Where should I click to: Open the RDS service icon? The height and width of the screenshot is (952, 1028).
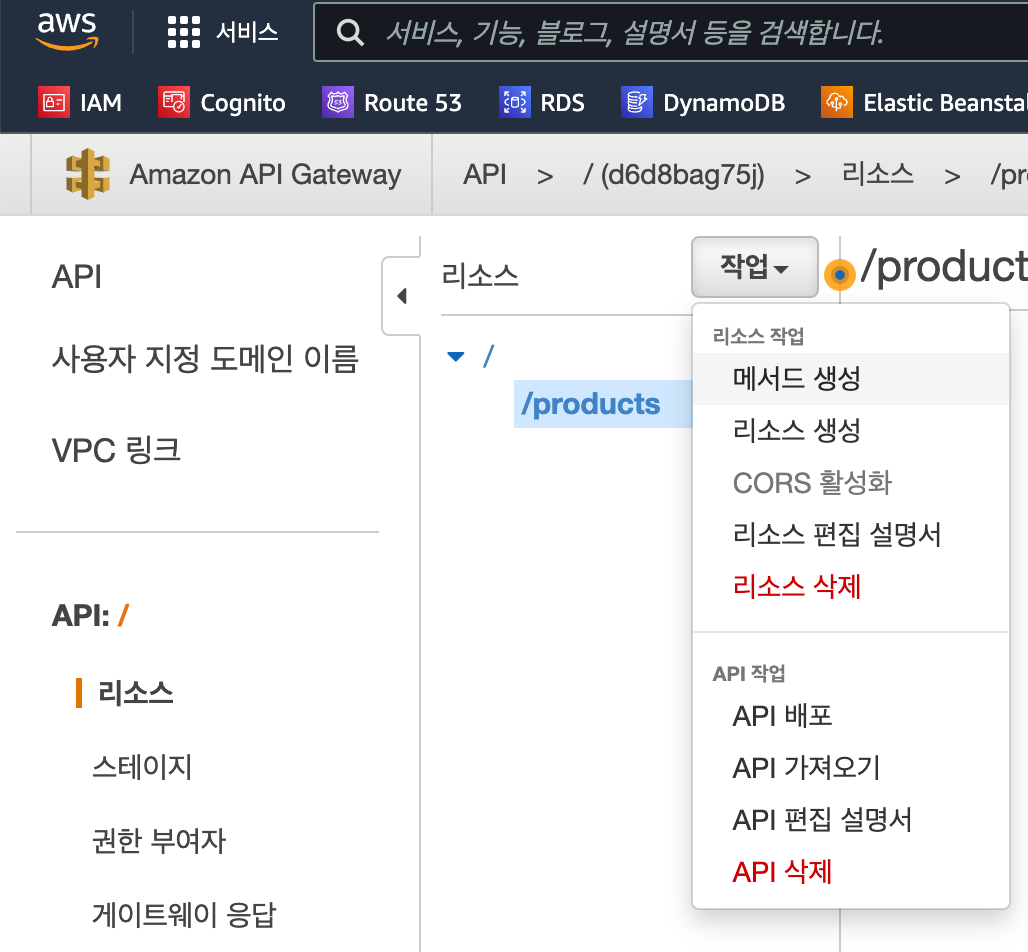515,102
